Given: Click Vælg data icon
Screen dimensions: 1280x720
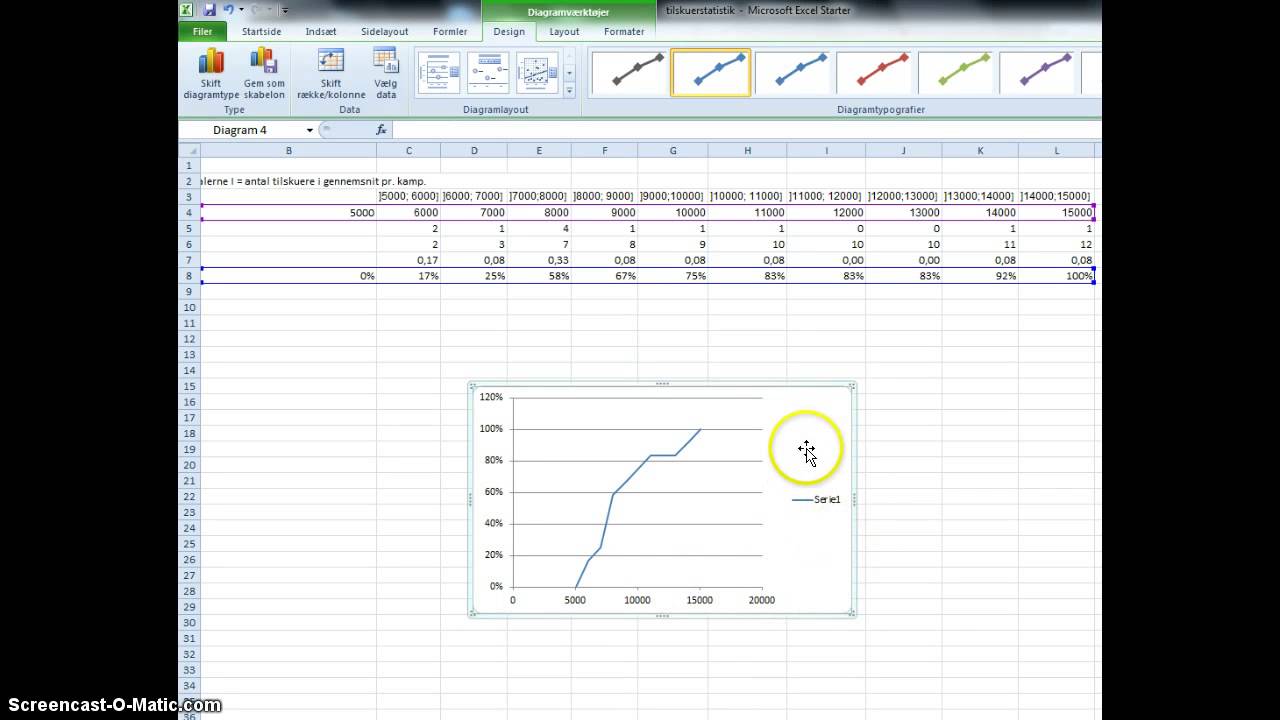Looking at the screenshot, I should [385, 61].
